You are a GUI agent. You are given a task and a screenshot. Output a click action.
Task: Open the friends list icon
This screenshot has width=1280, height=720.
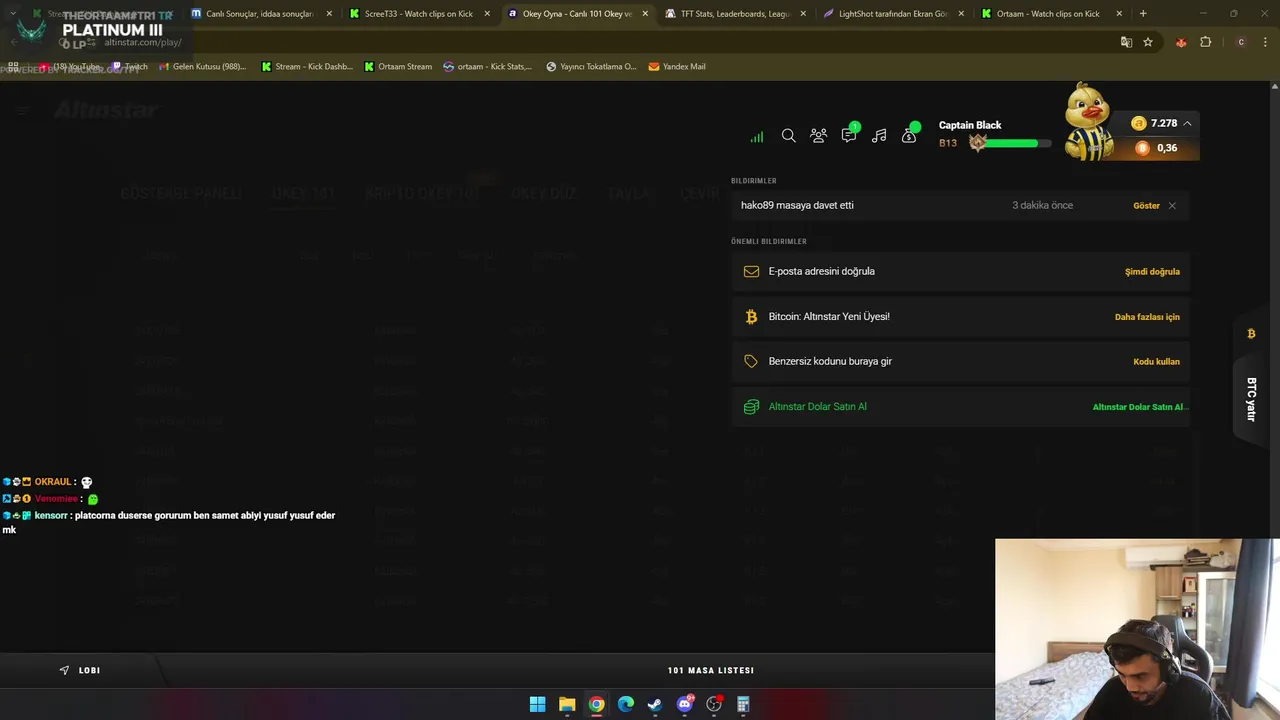tap(818, 136)
